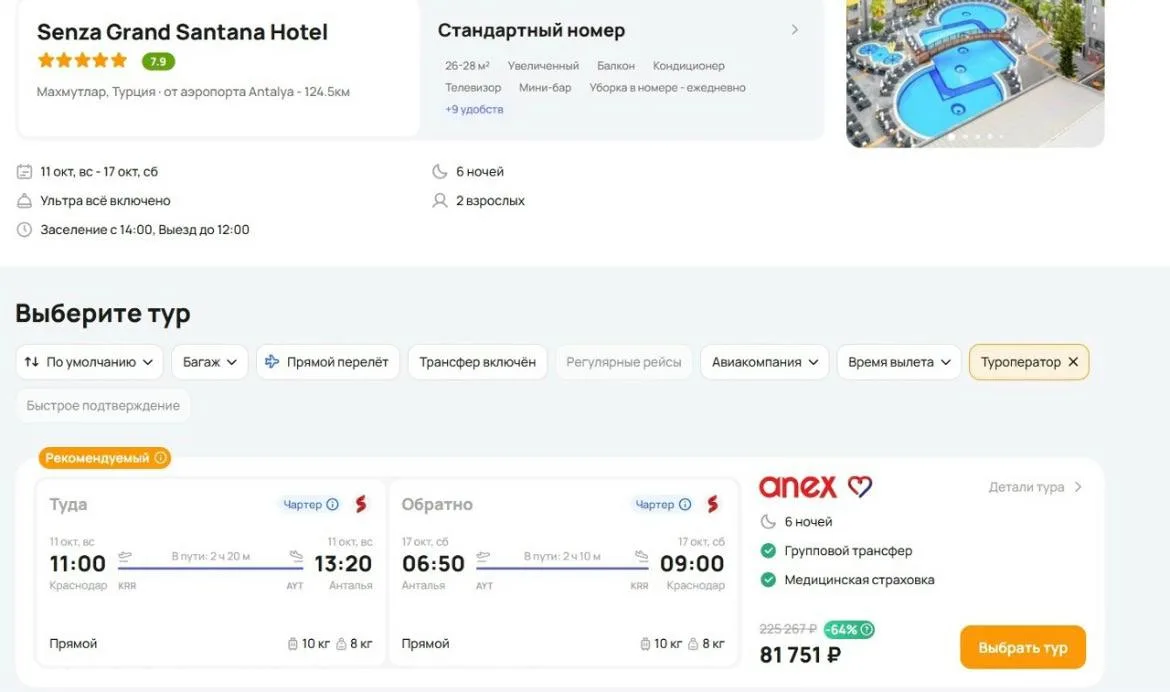The height and width of the screenshot is (692, 1170).
Task: Open the hotel pool photo thumbnail
Action: pyautogui.click(x=975, y=72)
